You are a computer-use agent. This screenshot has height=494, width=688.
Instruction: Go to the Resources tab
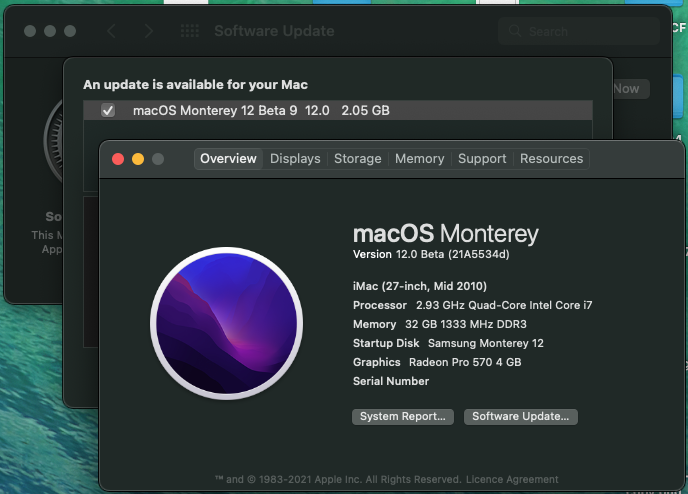552,159
